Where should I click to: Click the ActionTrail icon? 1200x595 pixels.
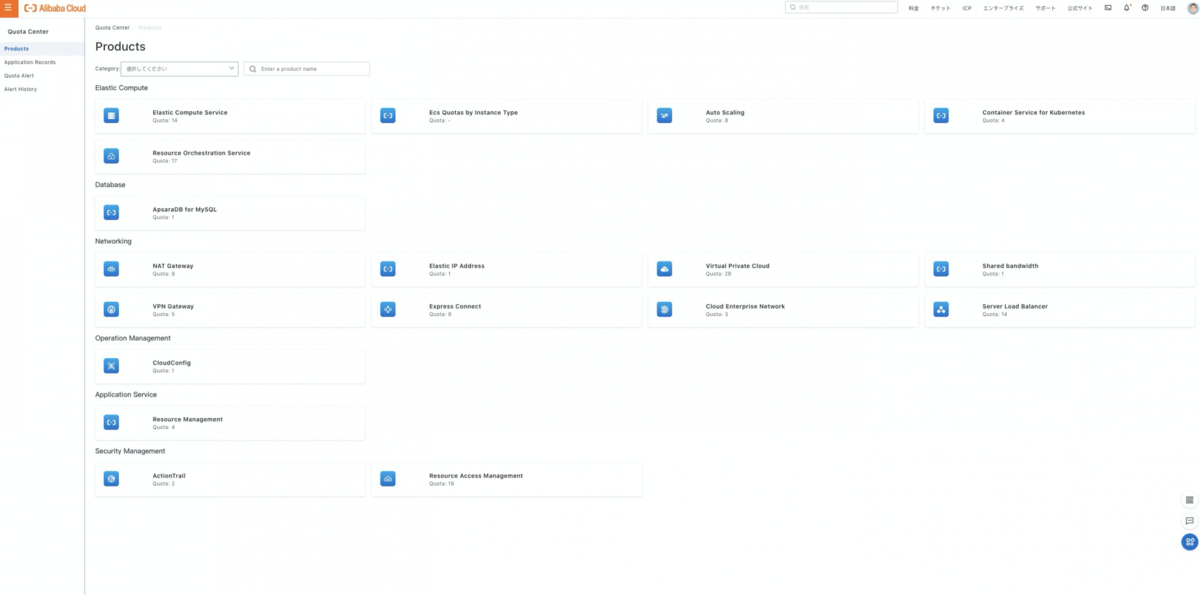tap(112, 479)
